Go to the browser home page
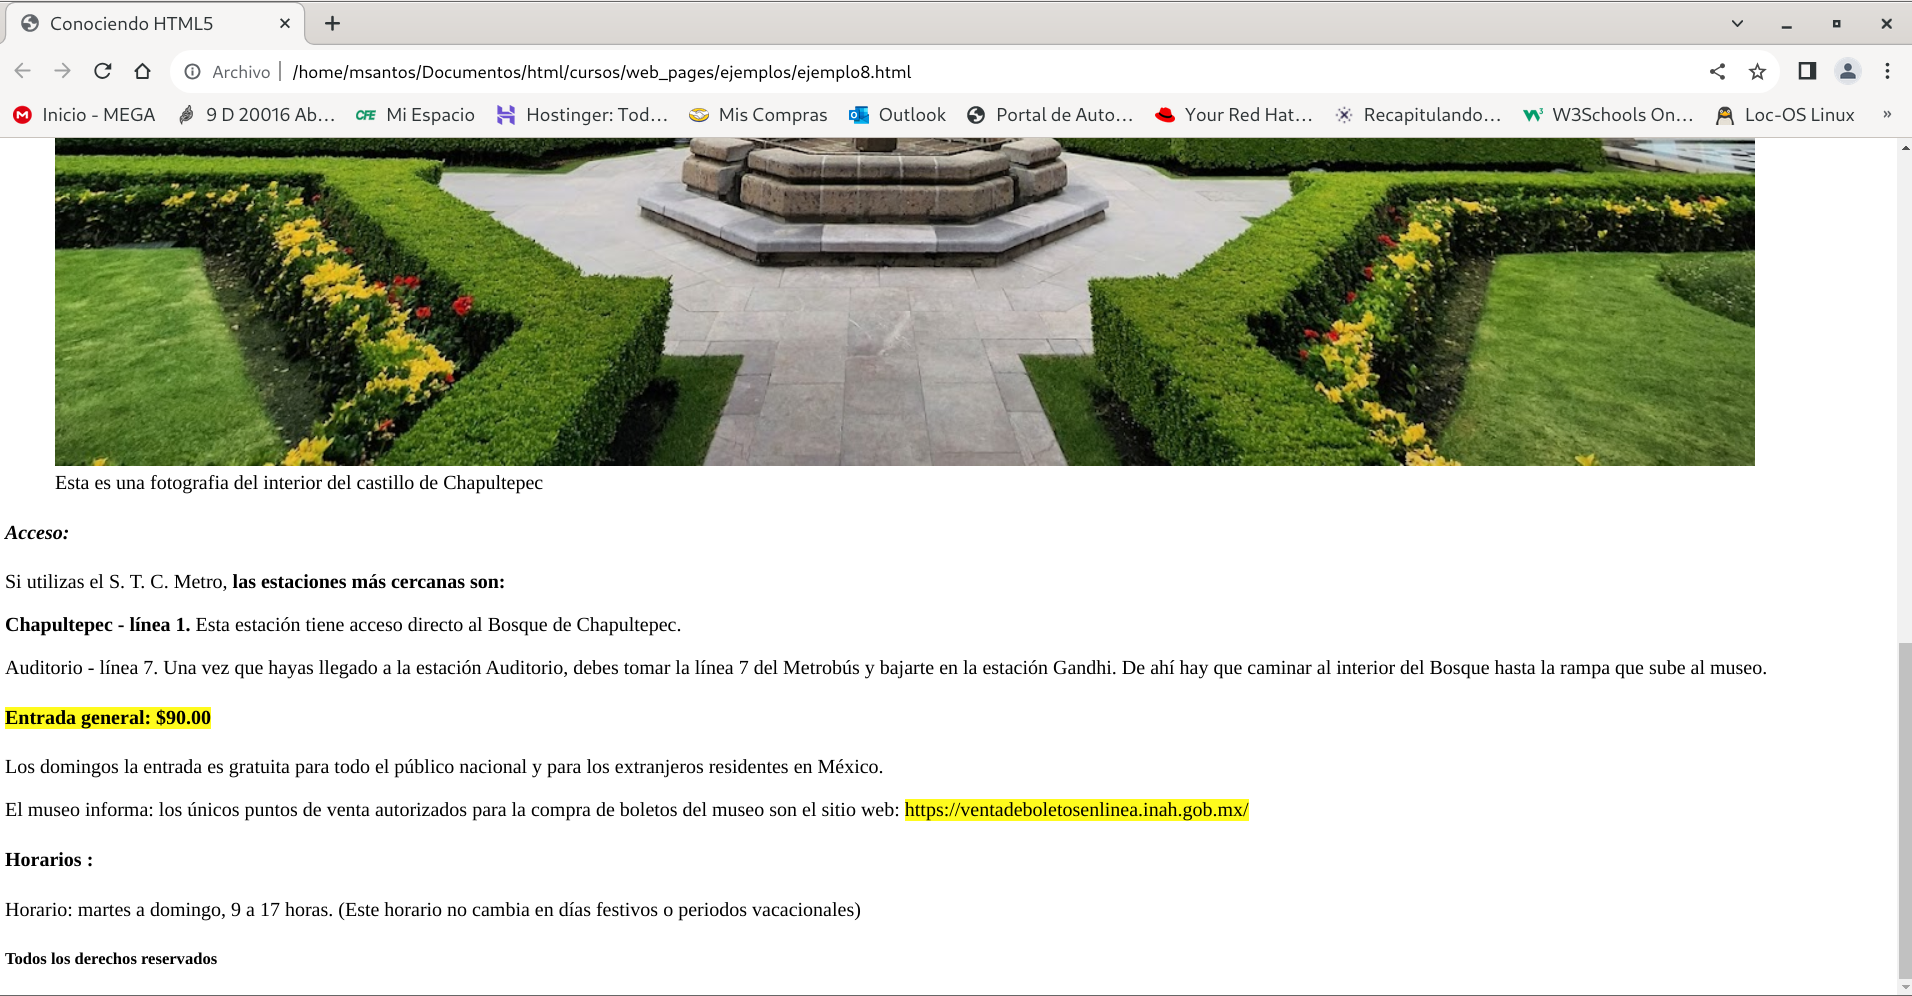The width and height of the screenshot is (1912, 996). click(142, 71)
